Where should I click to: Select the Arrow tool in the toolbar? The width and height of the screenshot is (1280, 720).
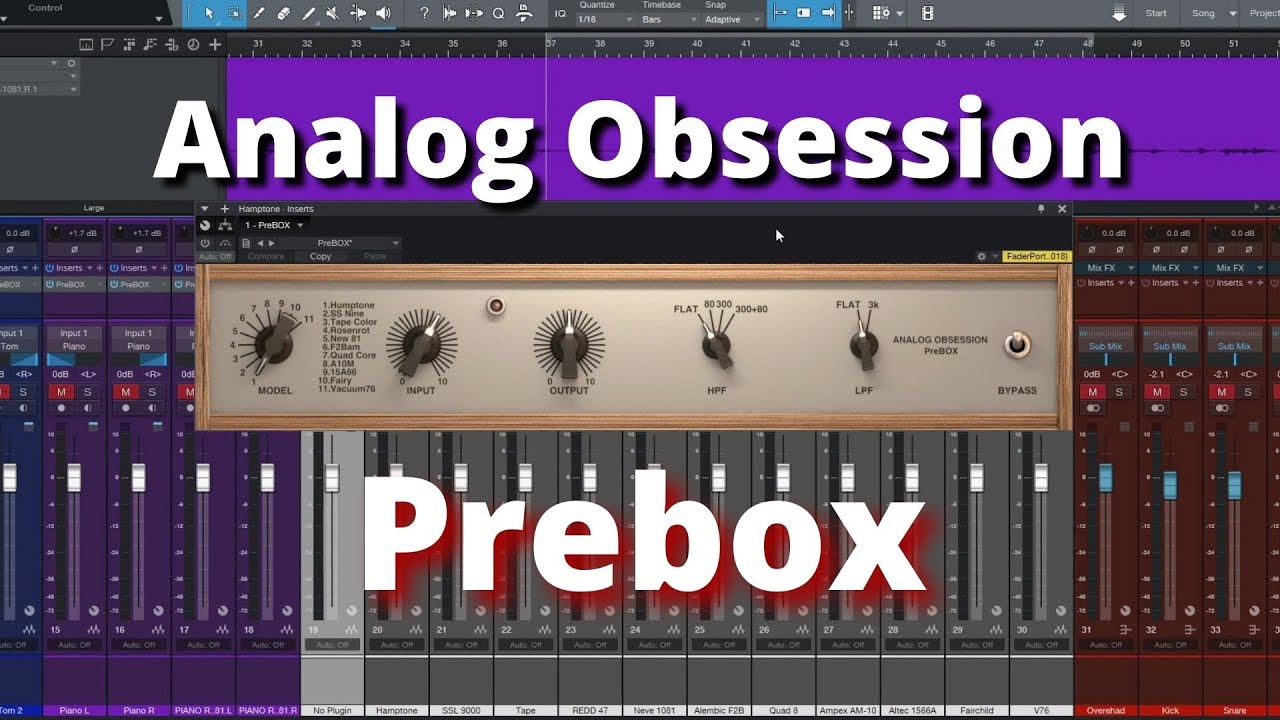pos(209,13)
